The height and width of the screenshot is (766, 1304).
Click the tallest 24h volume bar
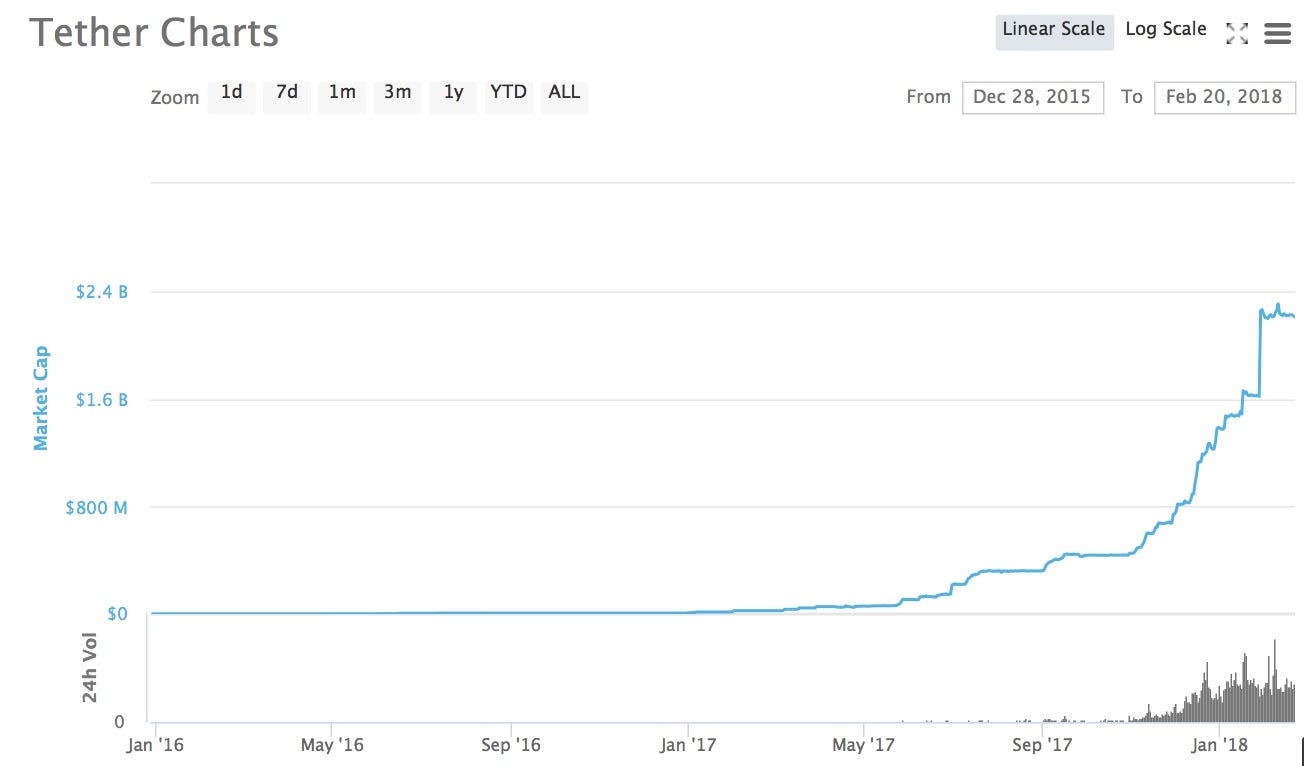point(1275,680)
